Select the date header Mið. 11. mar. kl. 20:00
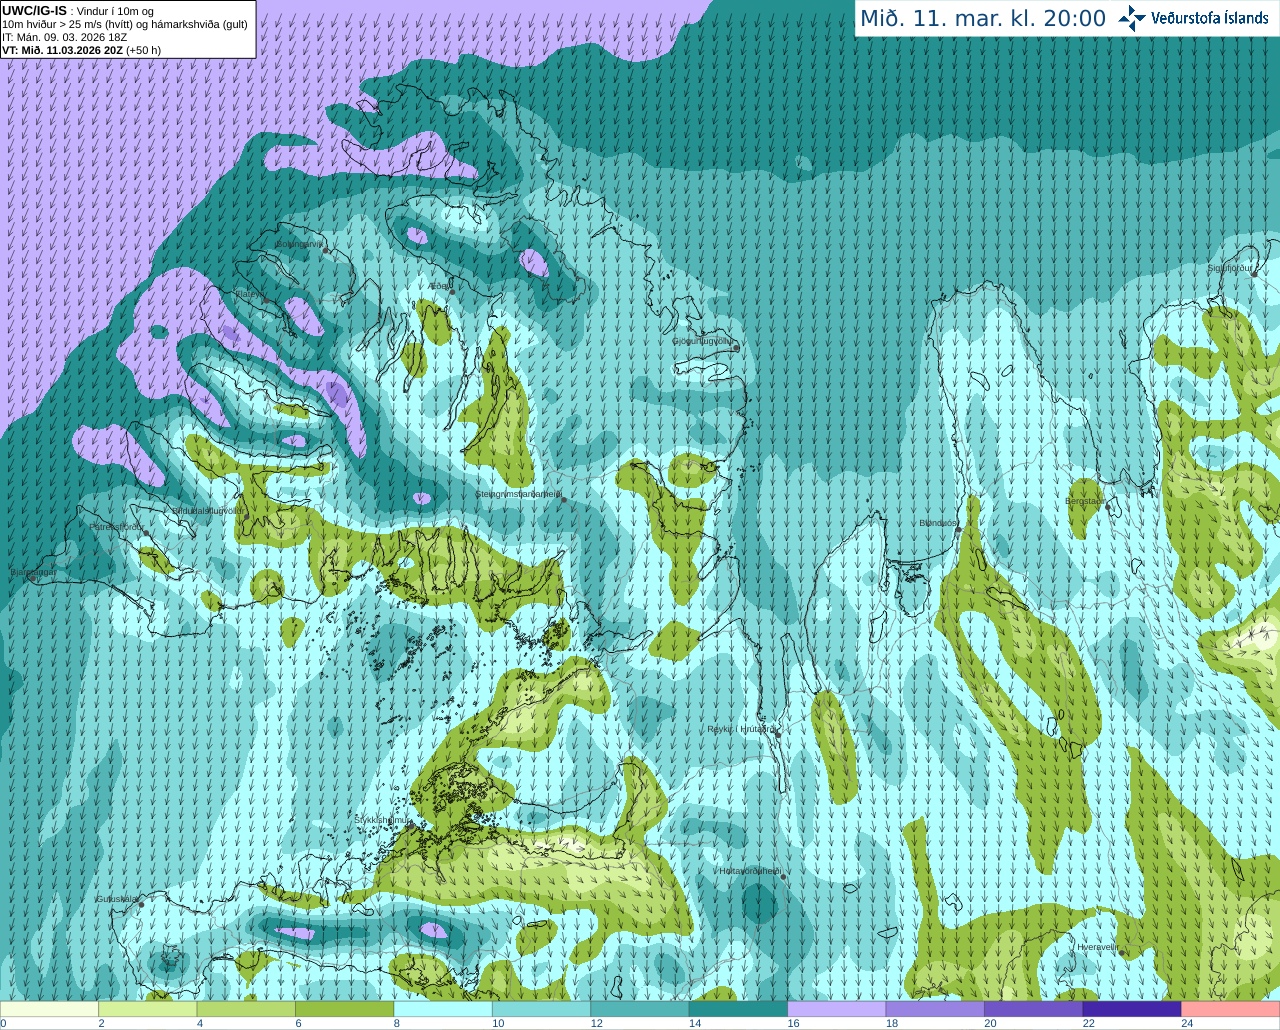This screenshot has width=1280, height=1030. (983, 19)
